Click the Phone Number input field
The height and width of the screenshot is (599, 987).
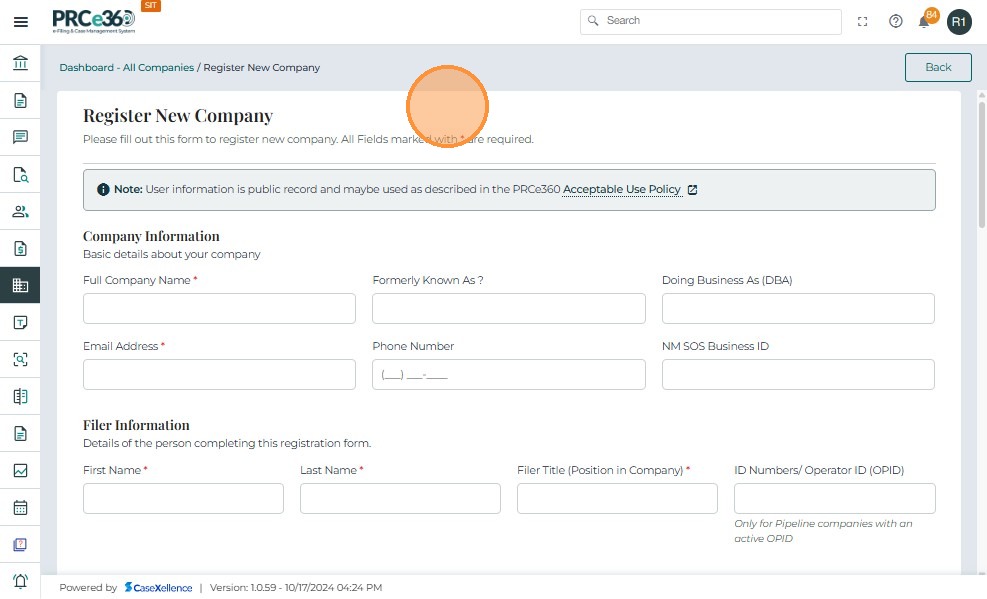click(508, 374)
